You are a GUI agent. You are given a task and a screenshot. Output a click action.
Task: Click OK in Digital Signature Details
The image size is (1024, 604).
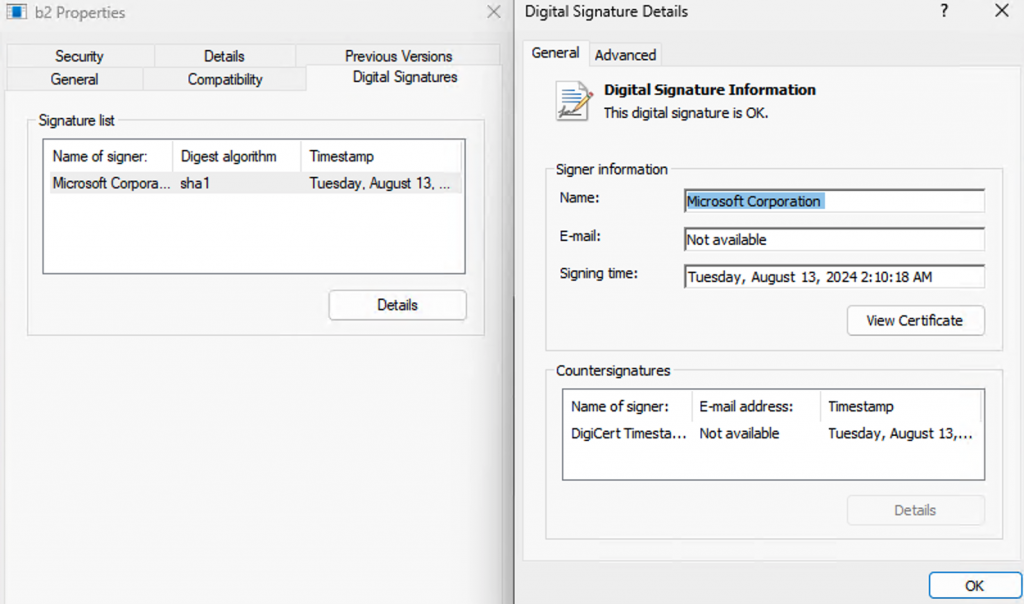[x=974, y=586]
